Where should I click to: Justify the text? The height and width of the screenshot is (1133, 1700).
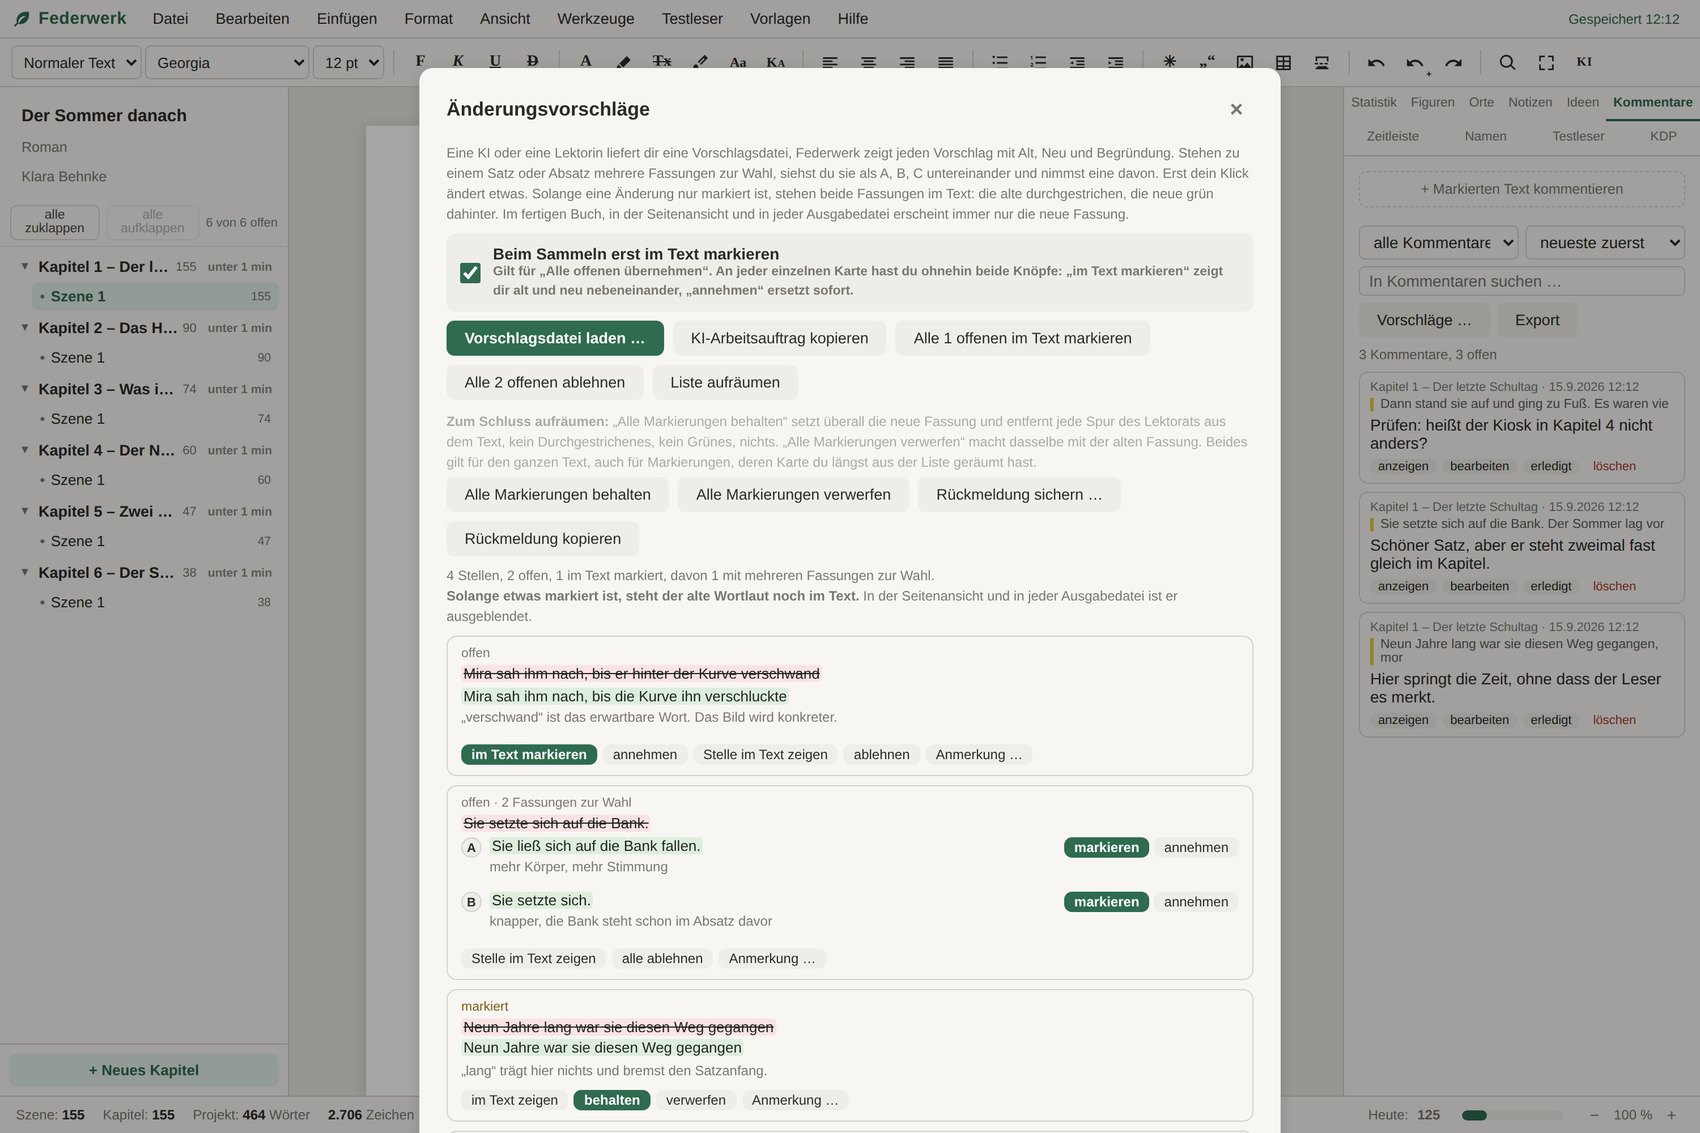coord(945,62)
